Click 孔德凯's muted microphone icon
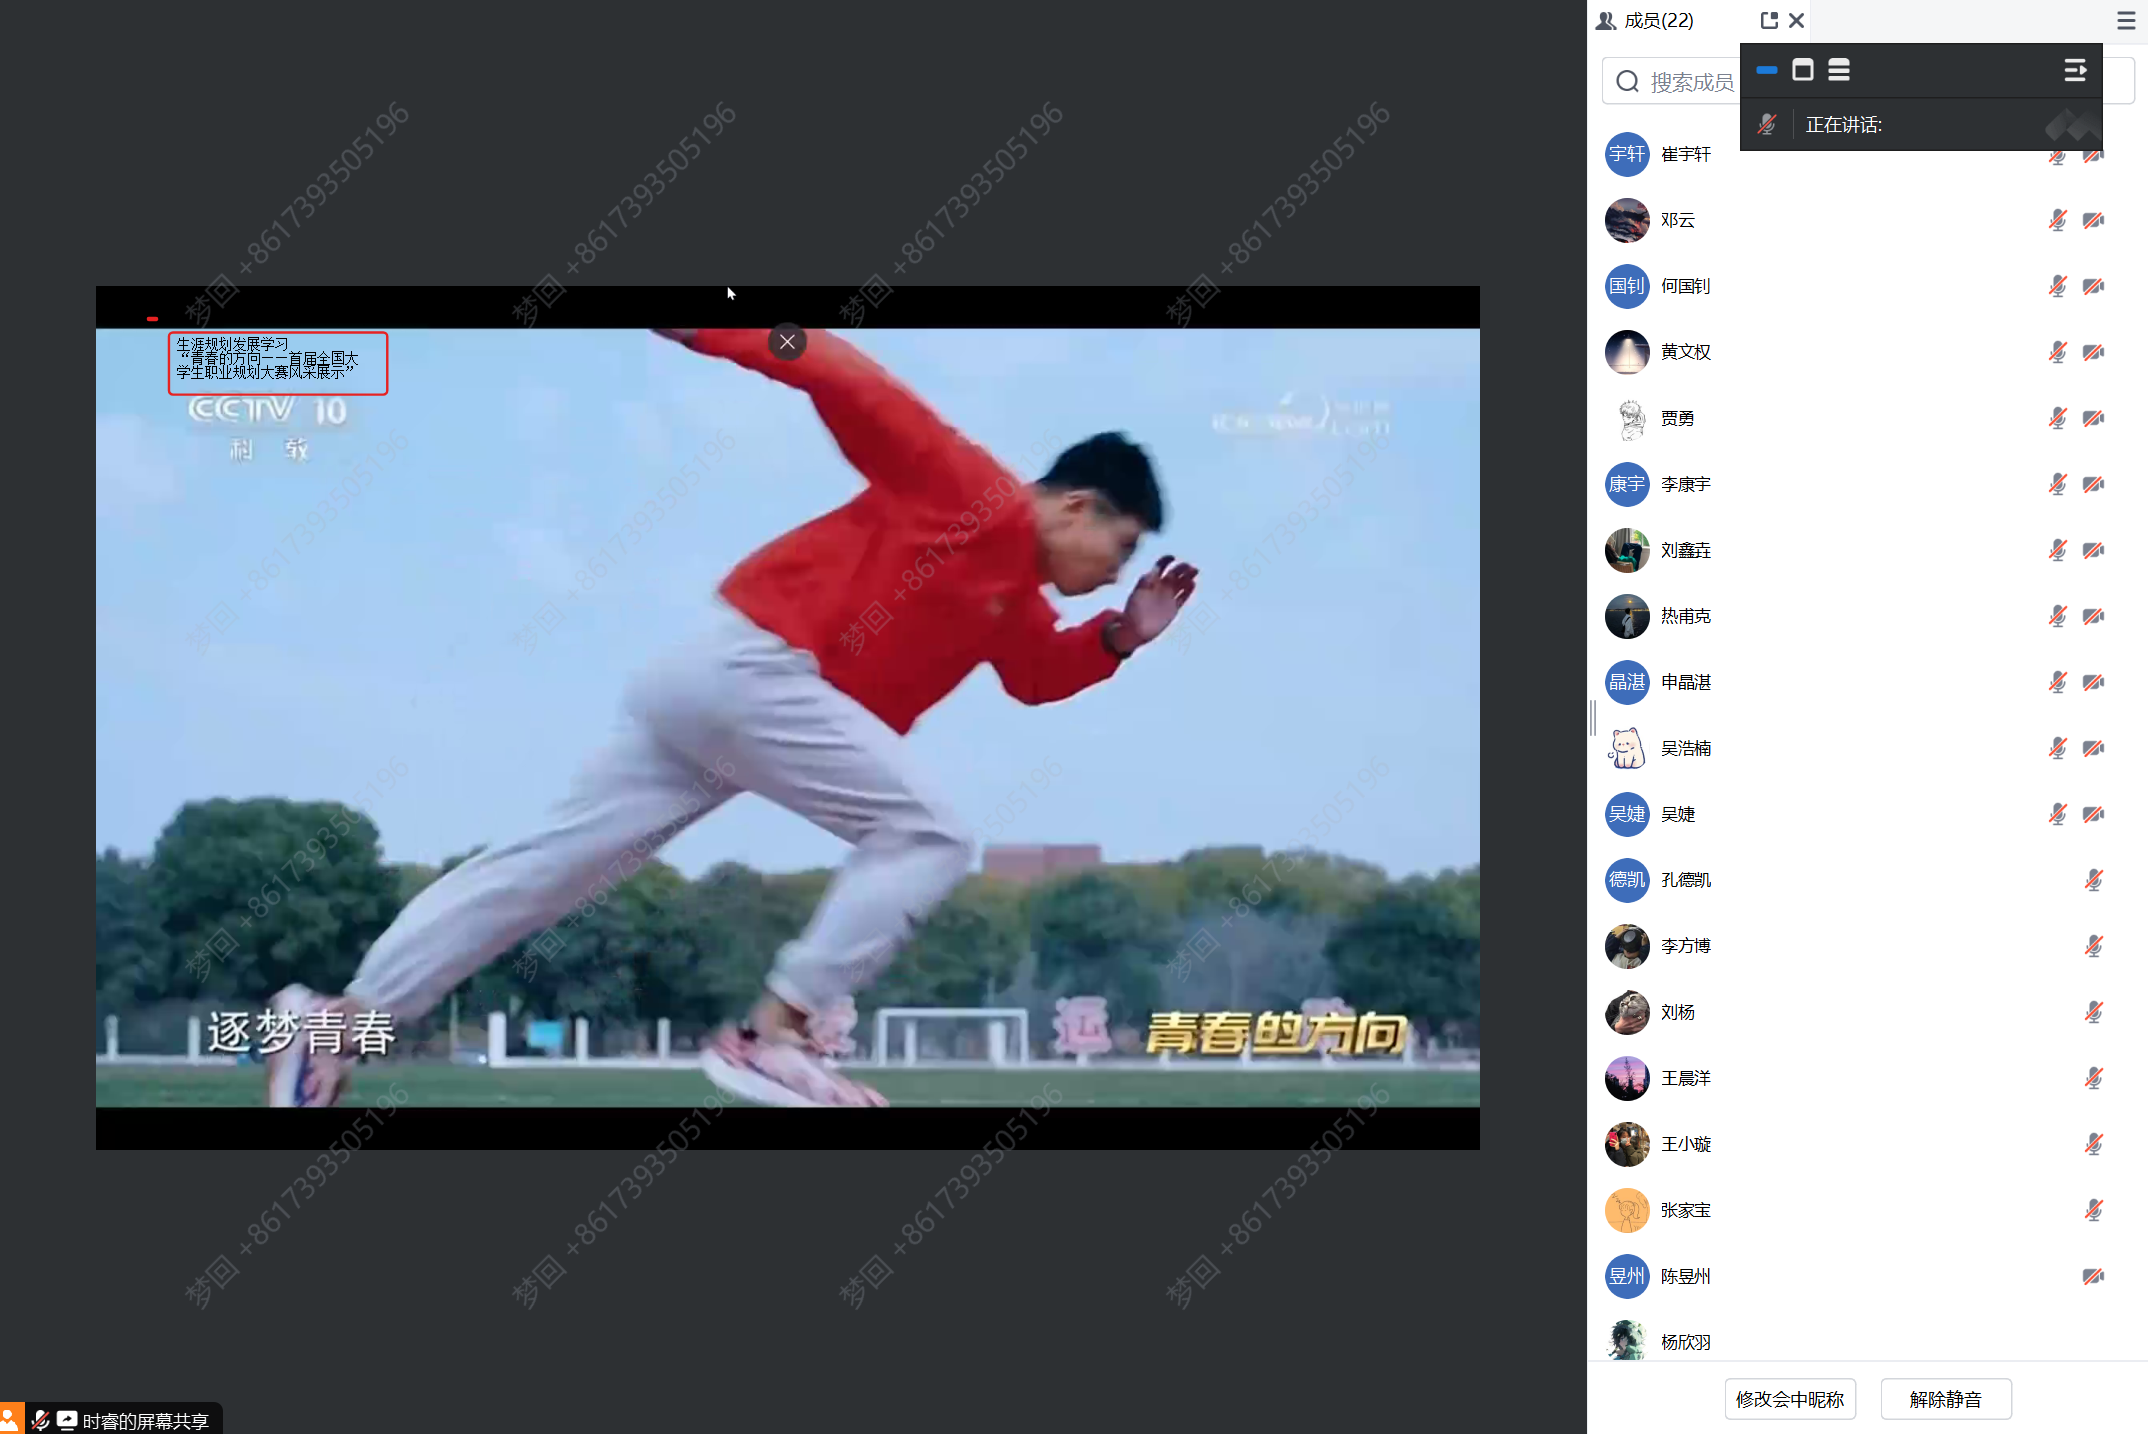2148x1434 pixels. coord(2093,880)
